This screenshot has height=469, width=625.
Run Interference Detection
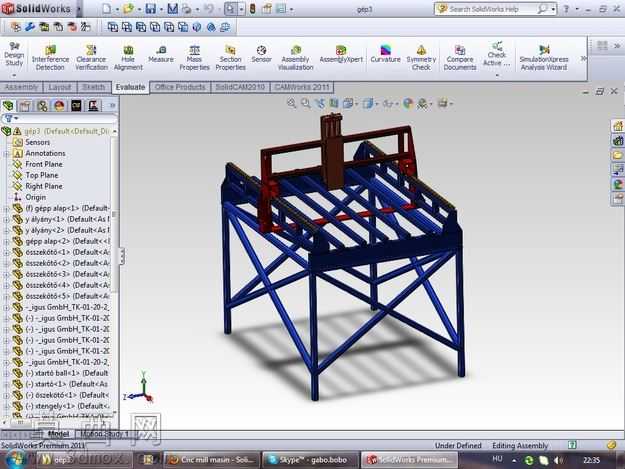(50, 58)
